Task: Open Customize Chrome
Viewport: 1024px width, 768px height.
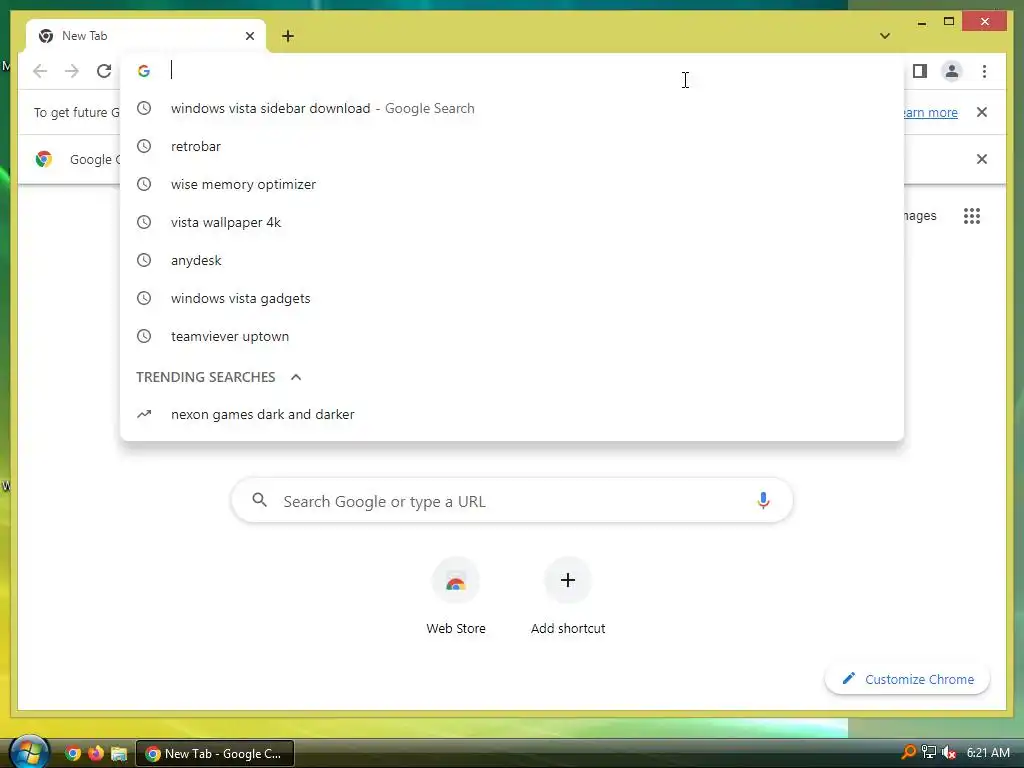Action: coord(908,679)
